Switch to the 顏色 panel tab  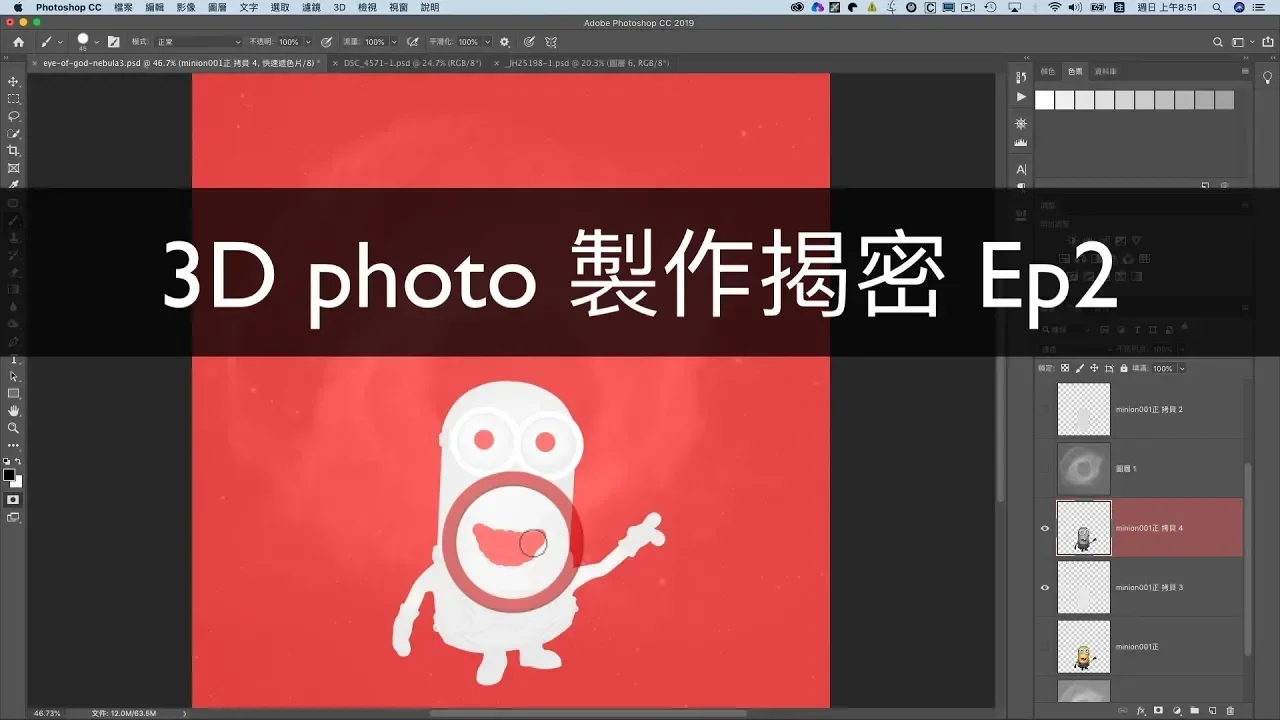pyautogui.click(x=1048, y=72)
